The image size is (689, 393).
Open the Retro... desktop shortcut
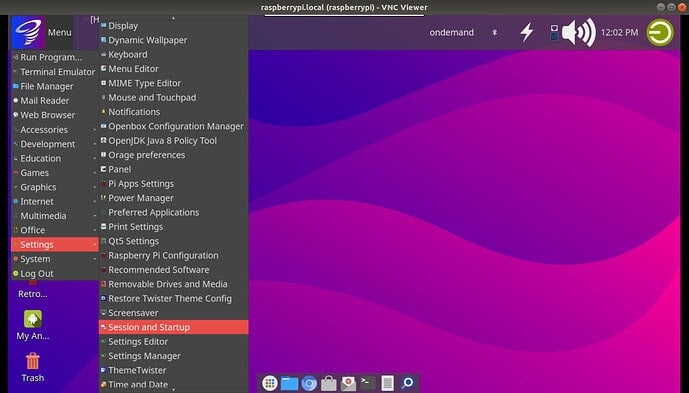[33, 290]
